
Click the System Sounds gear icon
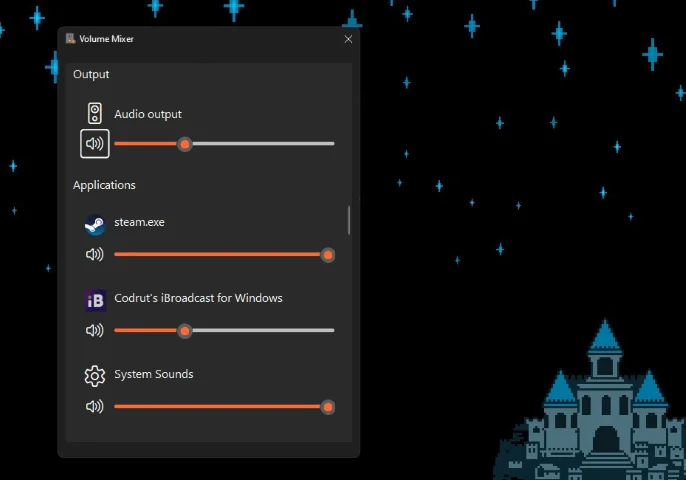point(95,376)
